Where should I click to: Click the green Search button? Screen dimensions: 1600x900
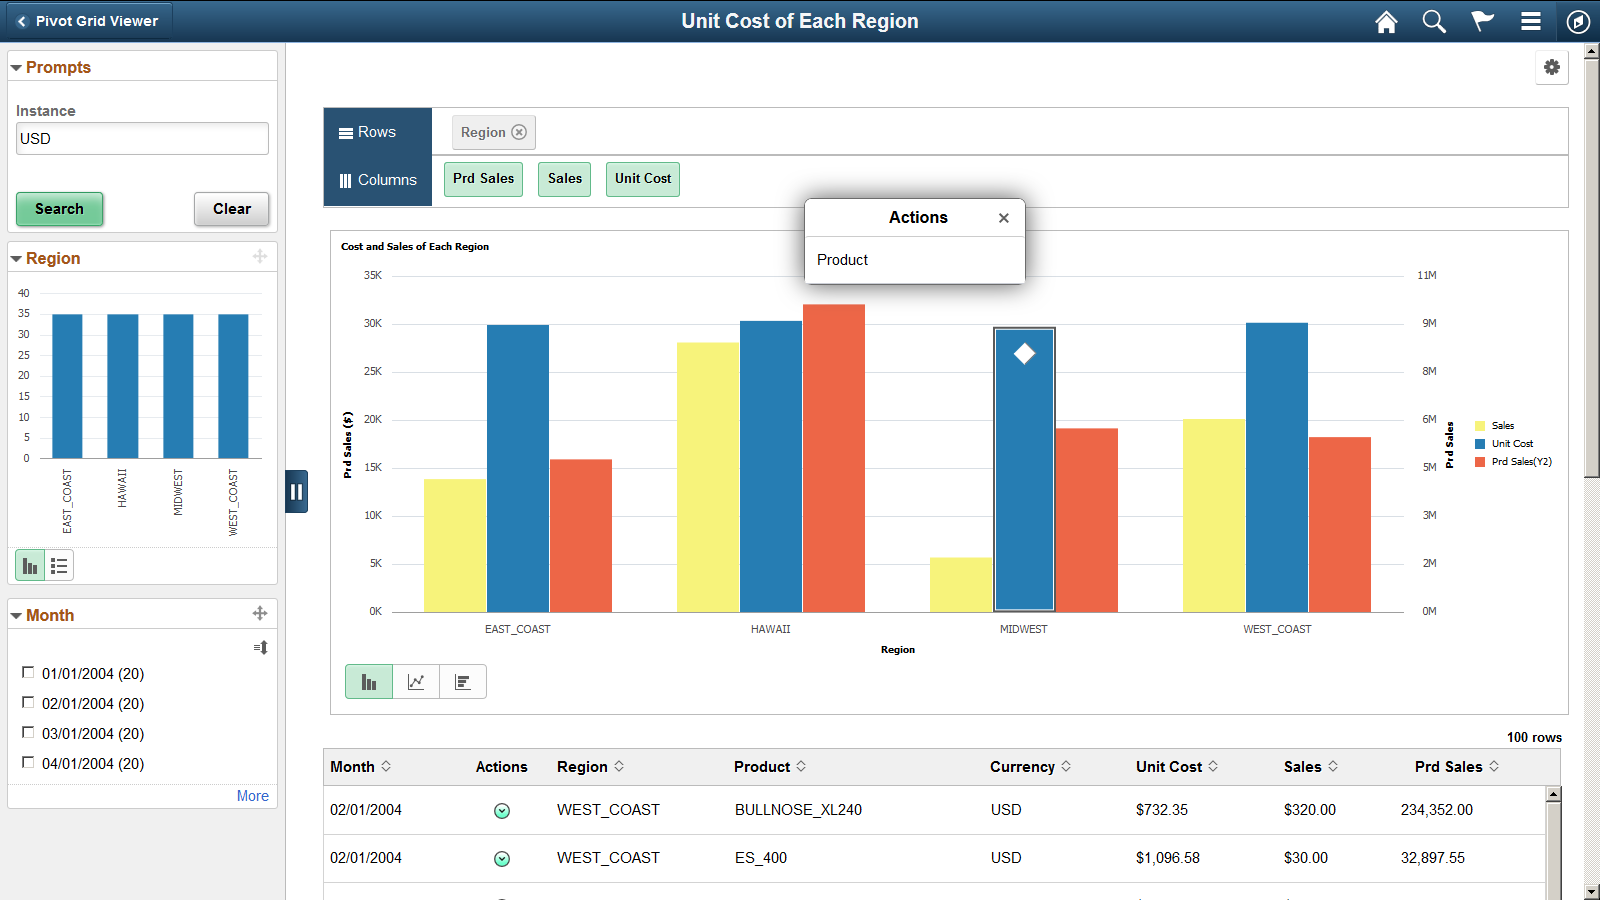click(x=60, y=209)
